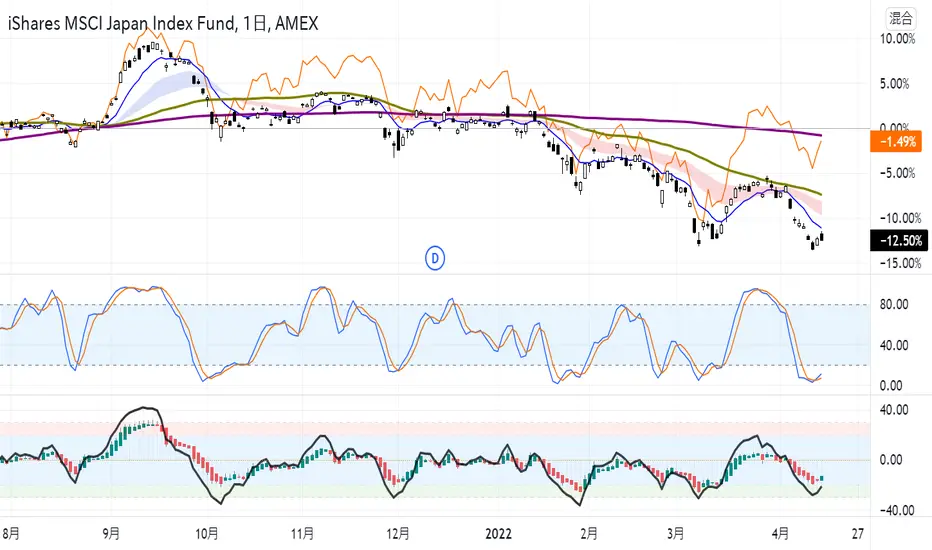
Task: Click the 27 date label on time axis
Action: click(857, 533)
